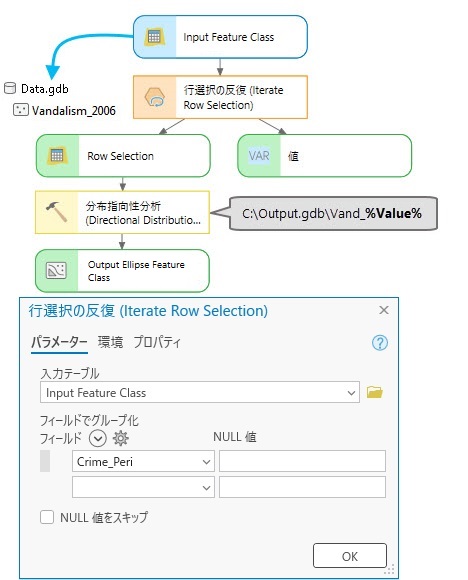
Task: Open the help icon in the dialog
Action: (x=380, y=343)
